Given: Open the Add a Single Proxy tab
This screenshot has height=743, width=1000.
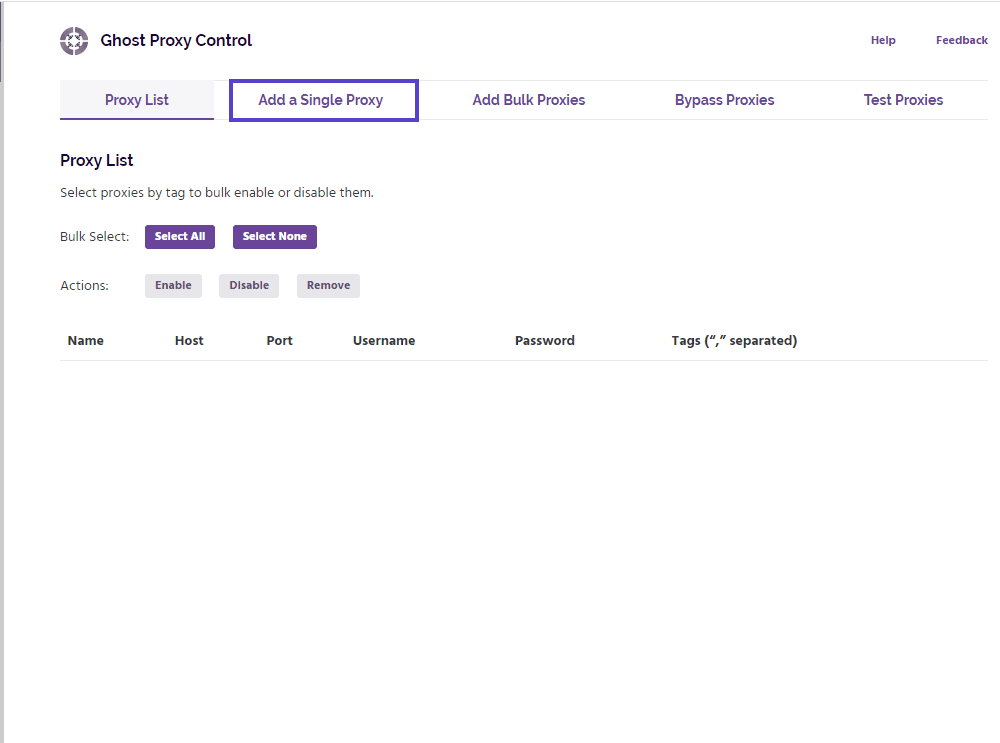Looking at the screenshot, I should tap(321, 100).
